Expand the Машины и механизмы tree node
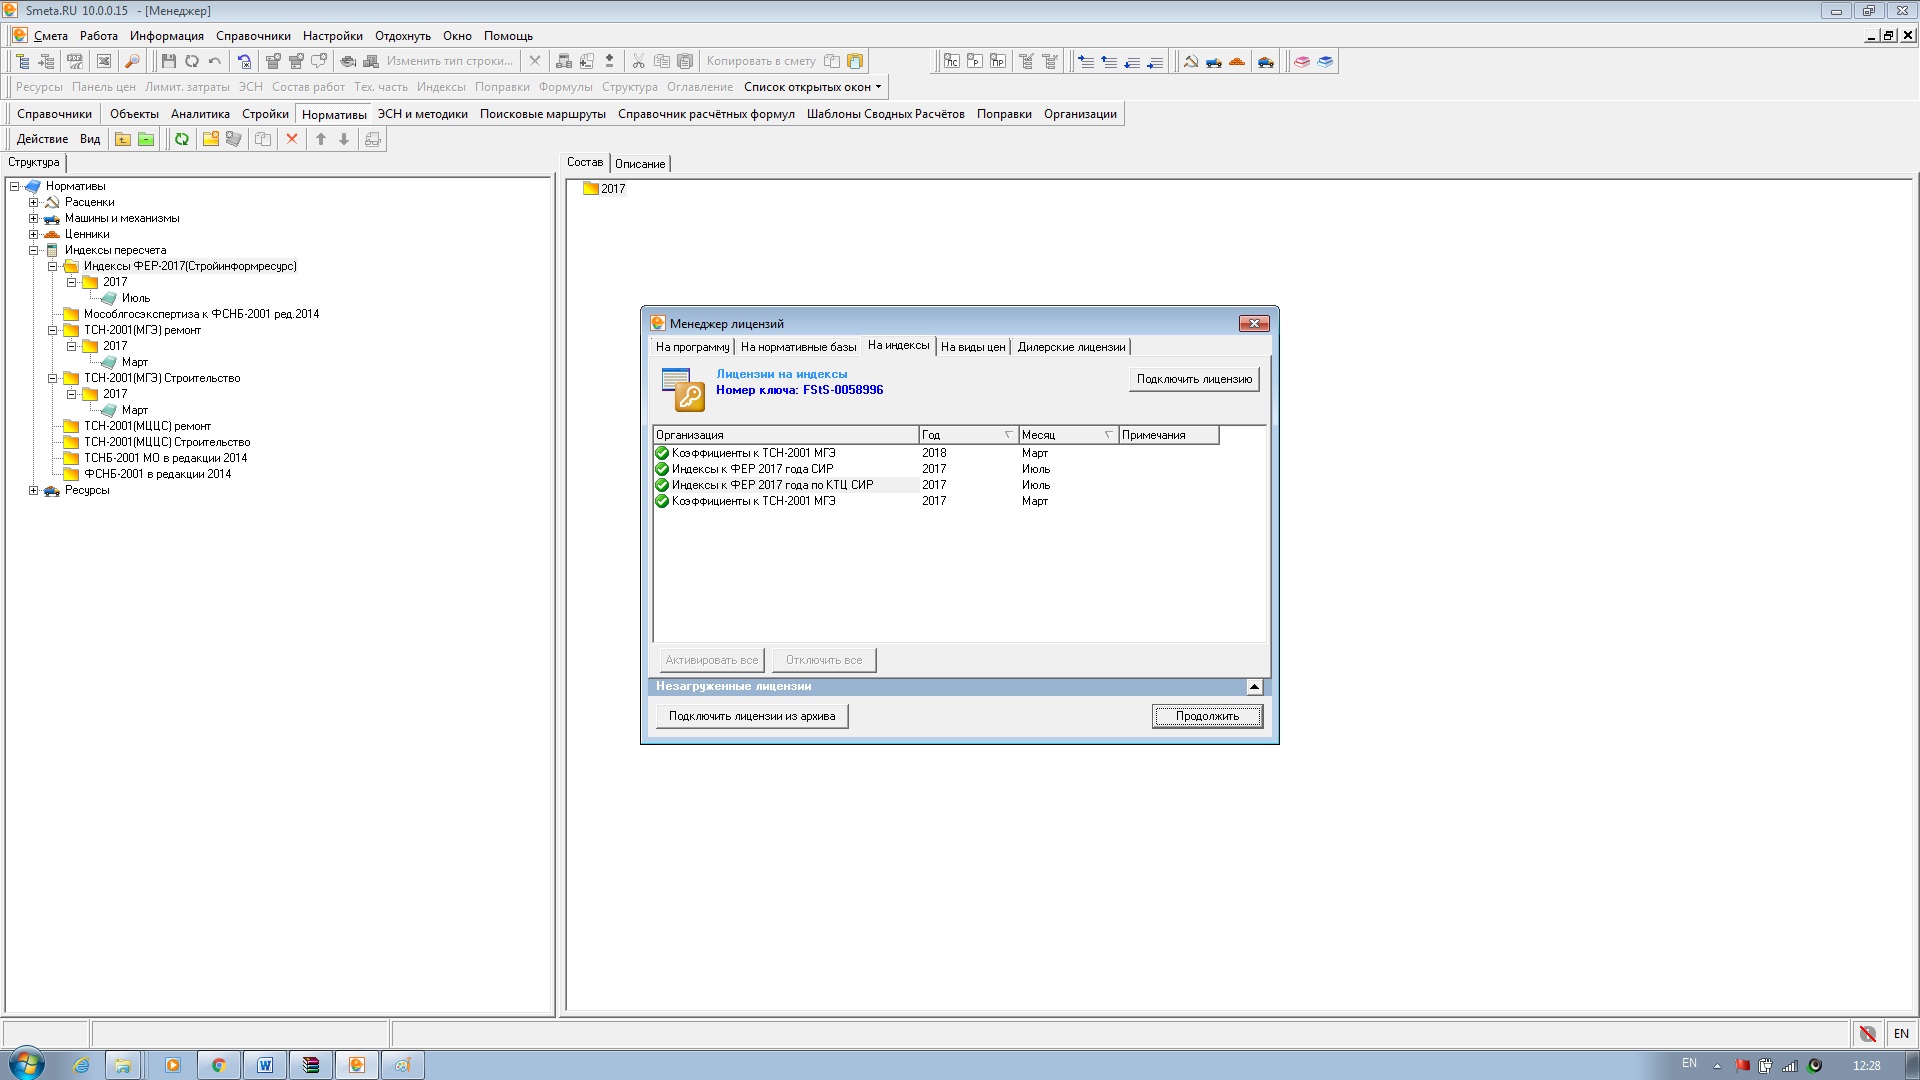This screenshot has height=1080, width=1920. point(34,218)
